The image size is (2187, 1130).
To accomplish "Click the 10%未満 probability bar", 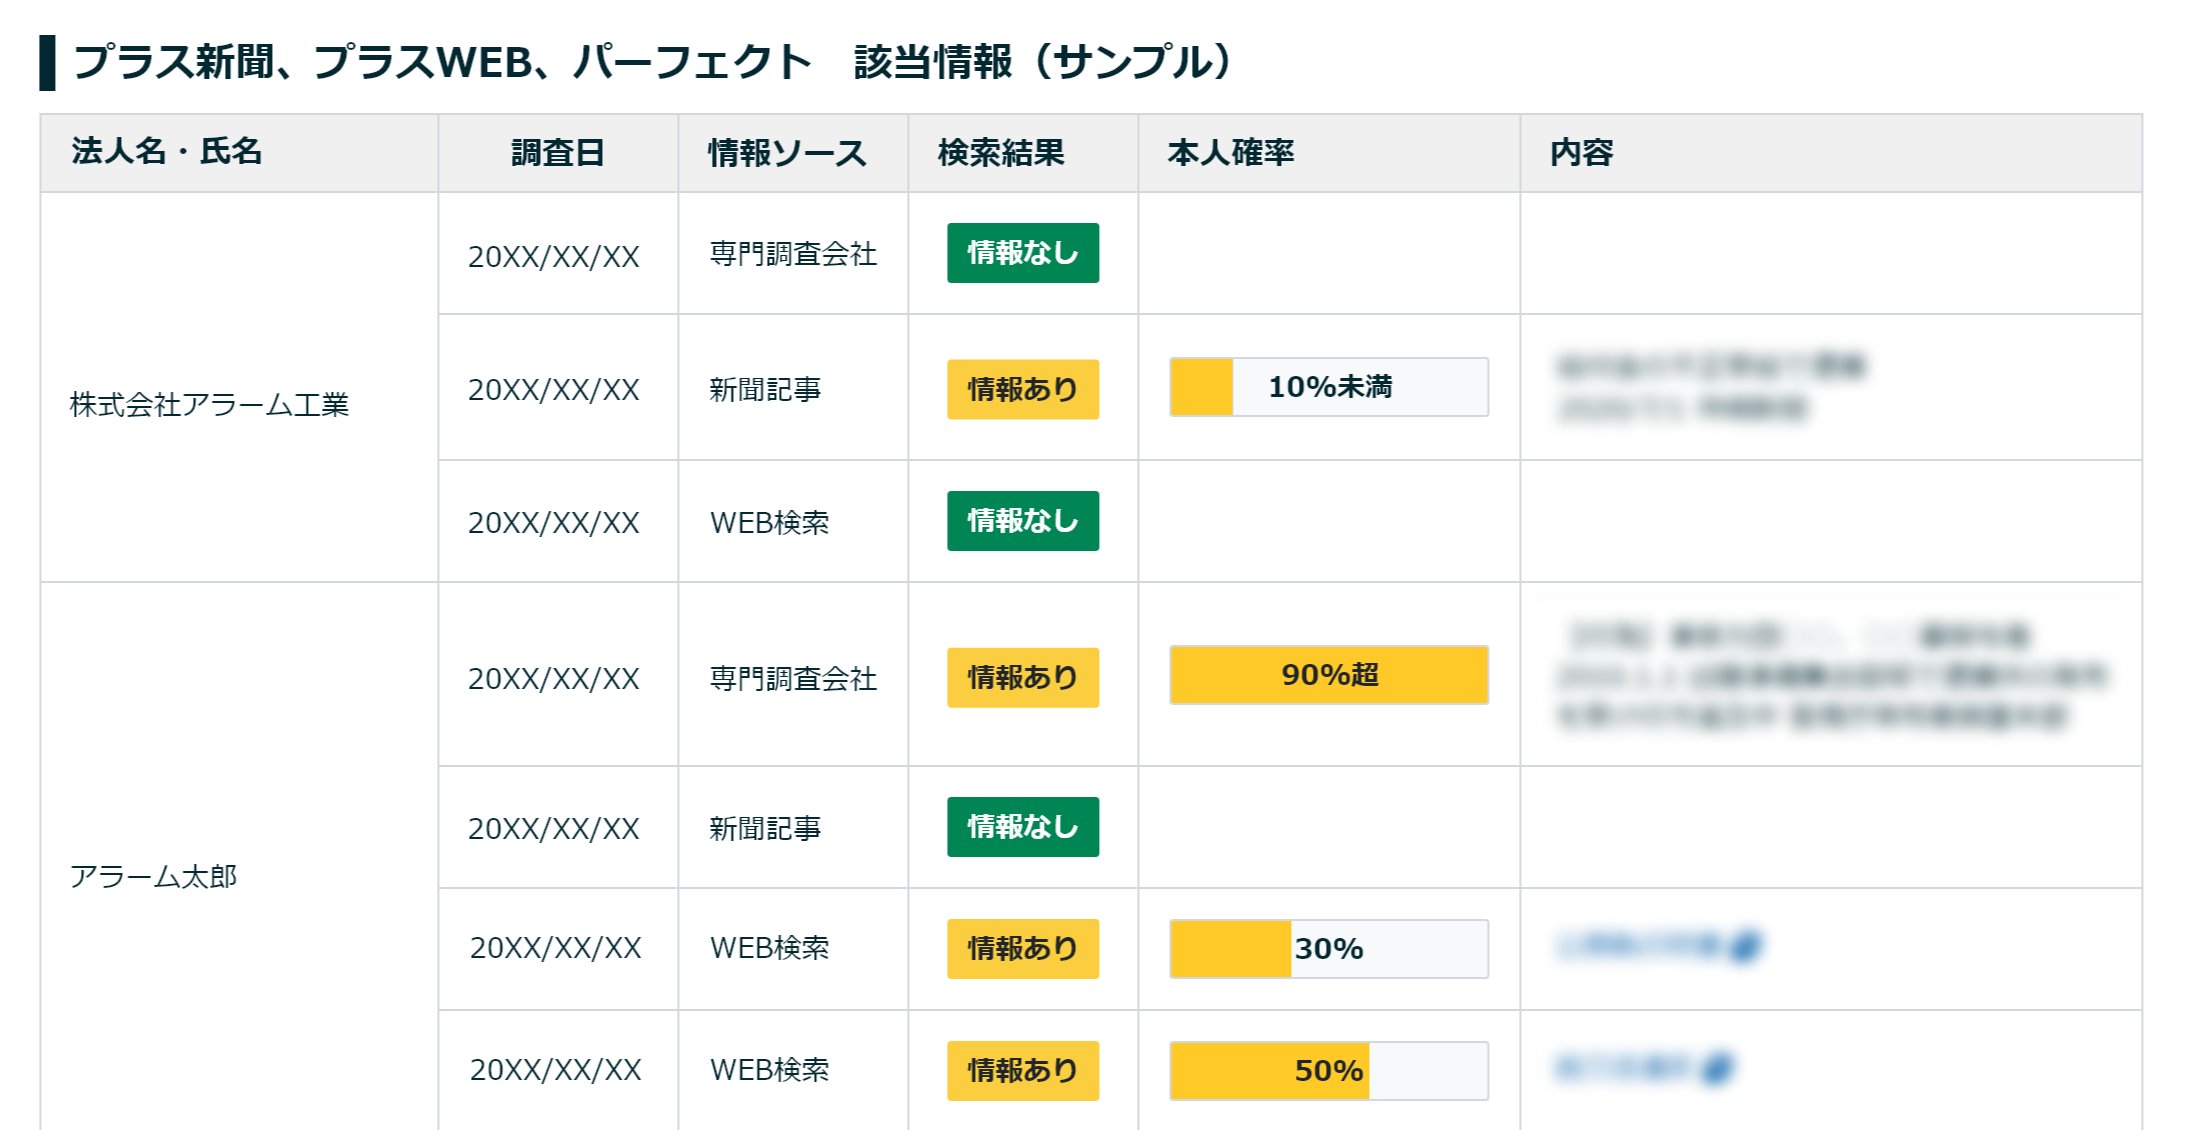I will click(1328, 387).
